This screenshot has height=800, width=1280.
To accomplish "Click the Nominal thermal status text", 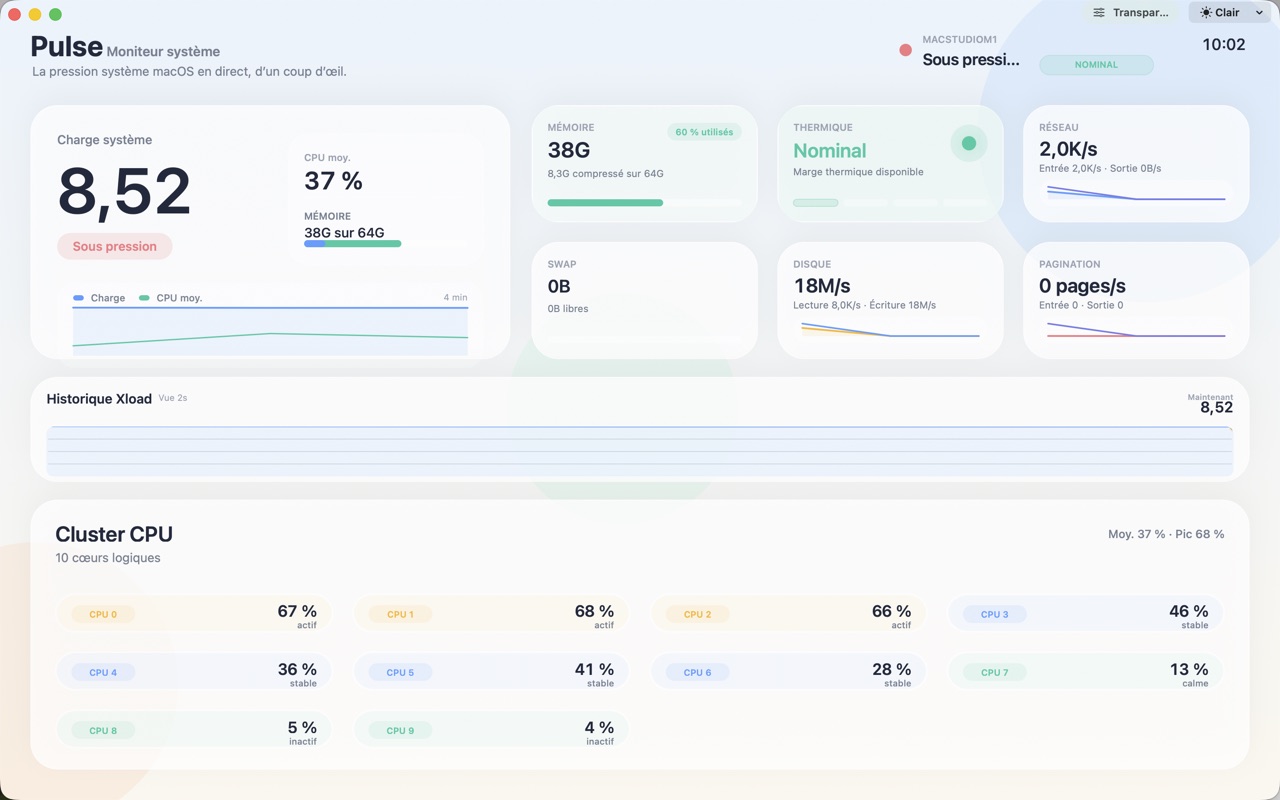I will pos(830,151).
